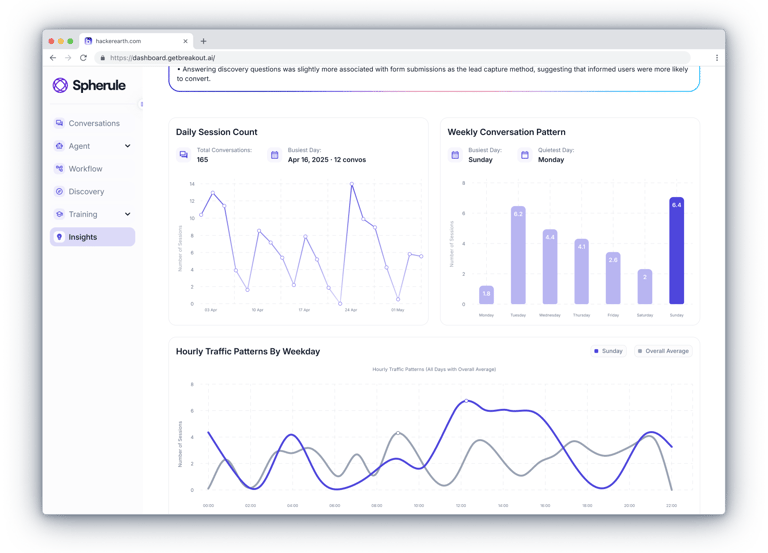Click the Sunday line peak marker near 12:00
This screenshot has width=768, height=553.
click(466, 401)
